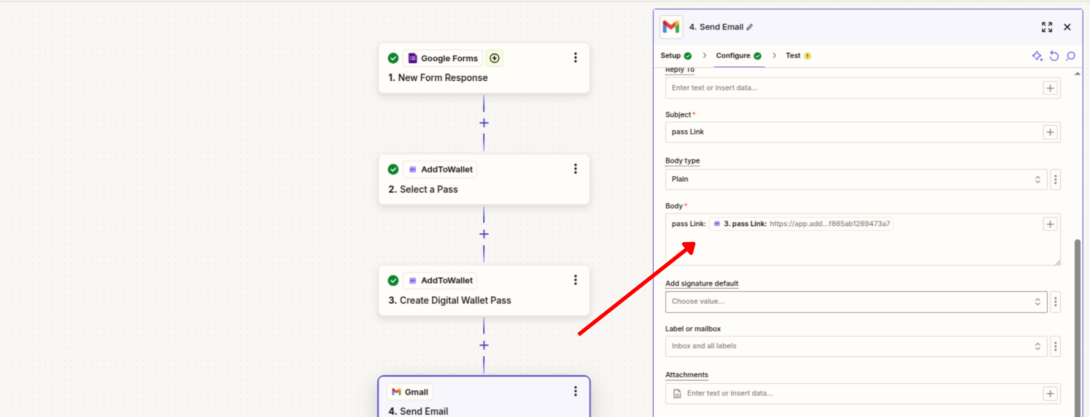
Task: Expand the Send Email panel to fullscreen
Action: [x=1047, y=27]
